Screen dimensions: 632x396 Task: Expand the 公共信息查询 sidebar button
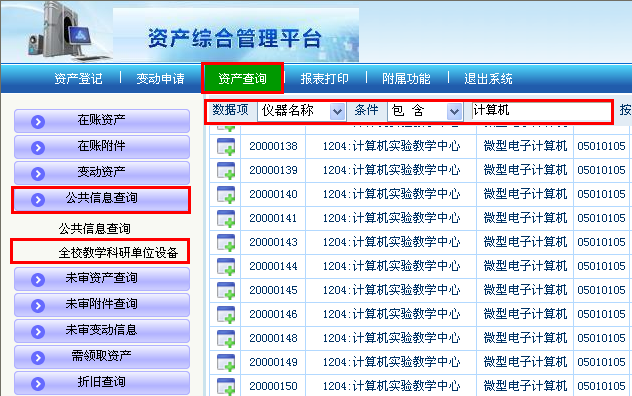[102, 199]
